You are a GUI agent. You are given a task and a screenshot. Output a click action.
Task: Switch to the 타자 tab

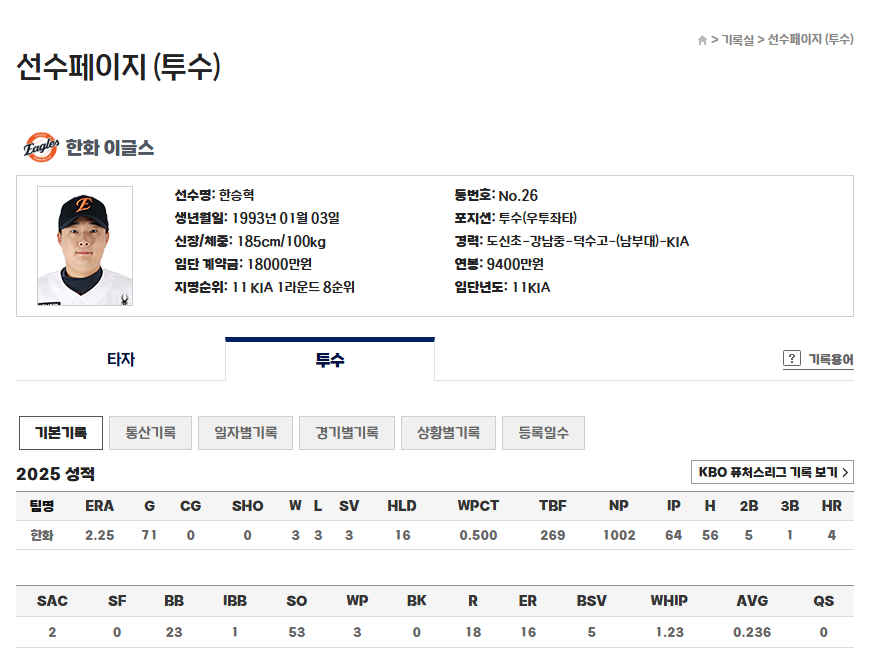[119, 357]
